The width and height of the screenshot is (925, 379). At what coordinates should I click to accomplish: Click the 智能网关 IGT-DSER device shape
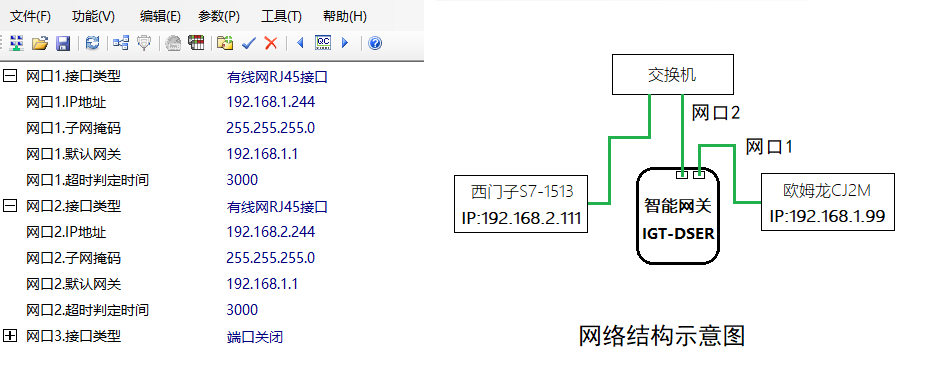678,216
